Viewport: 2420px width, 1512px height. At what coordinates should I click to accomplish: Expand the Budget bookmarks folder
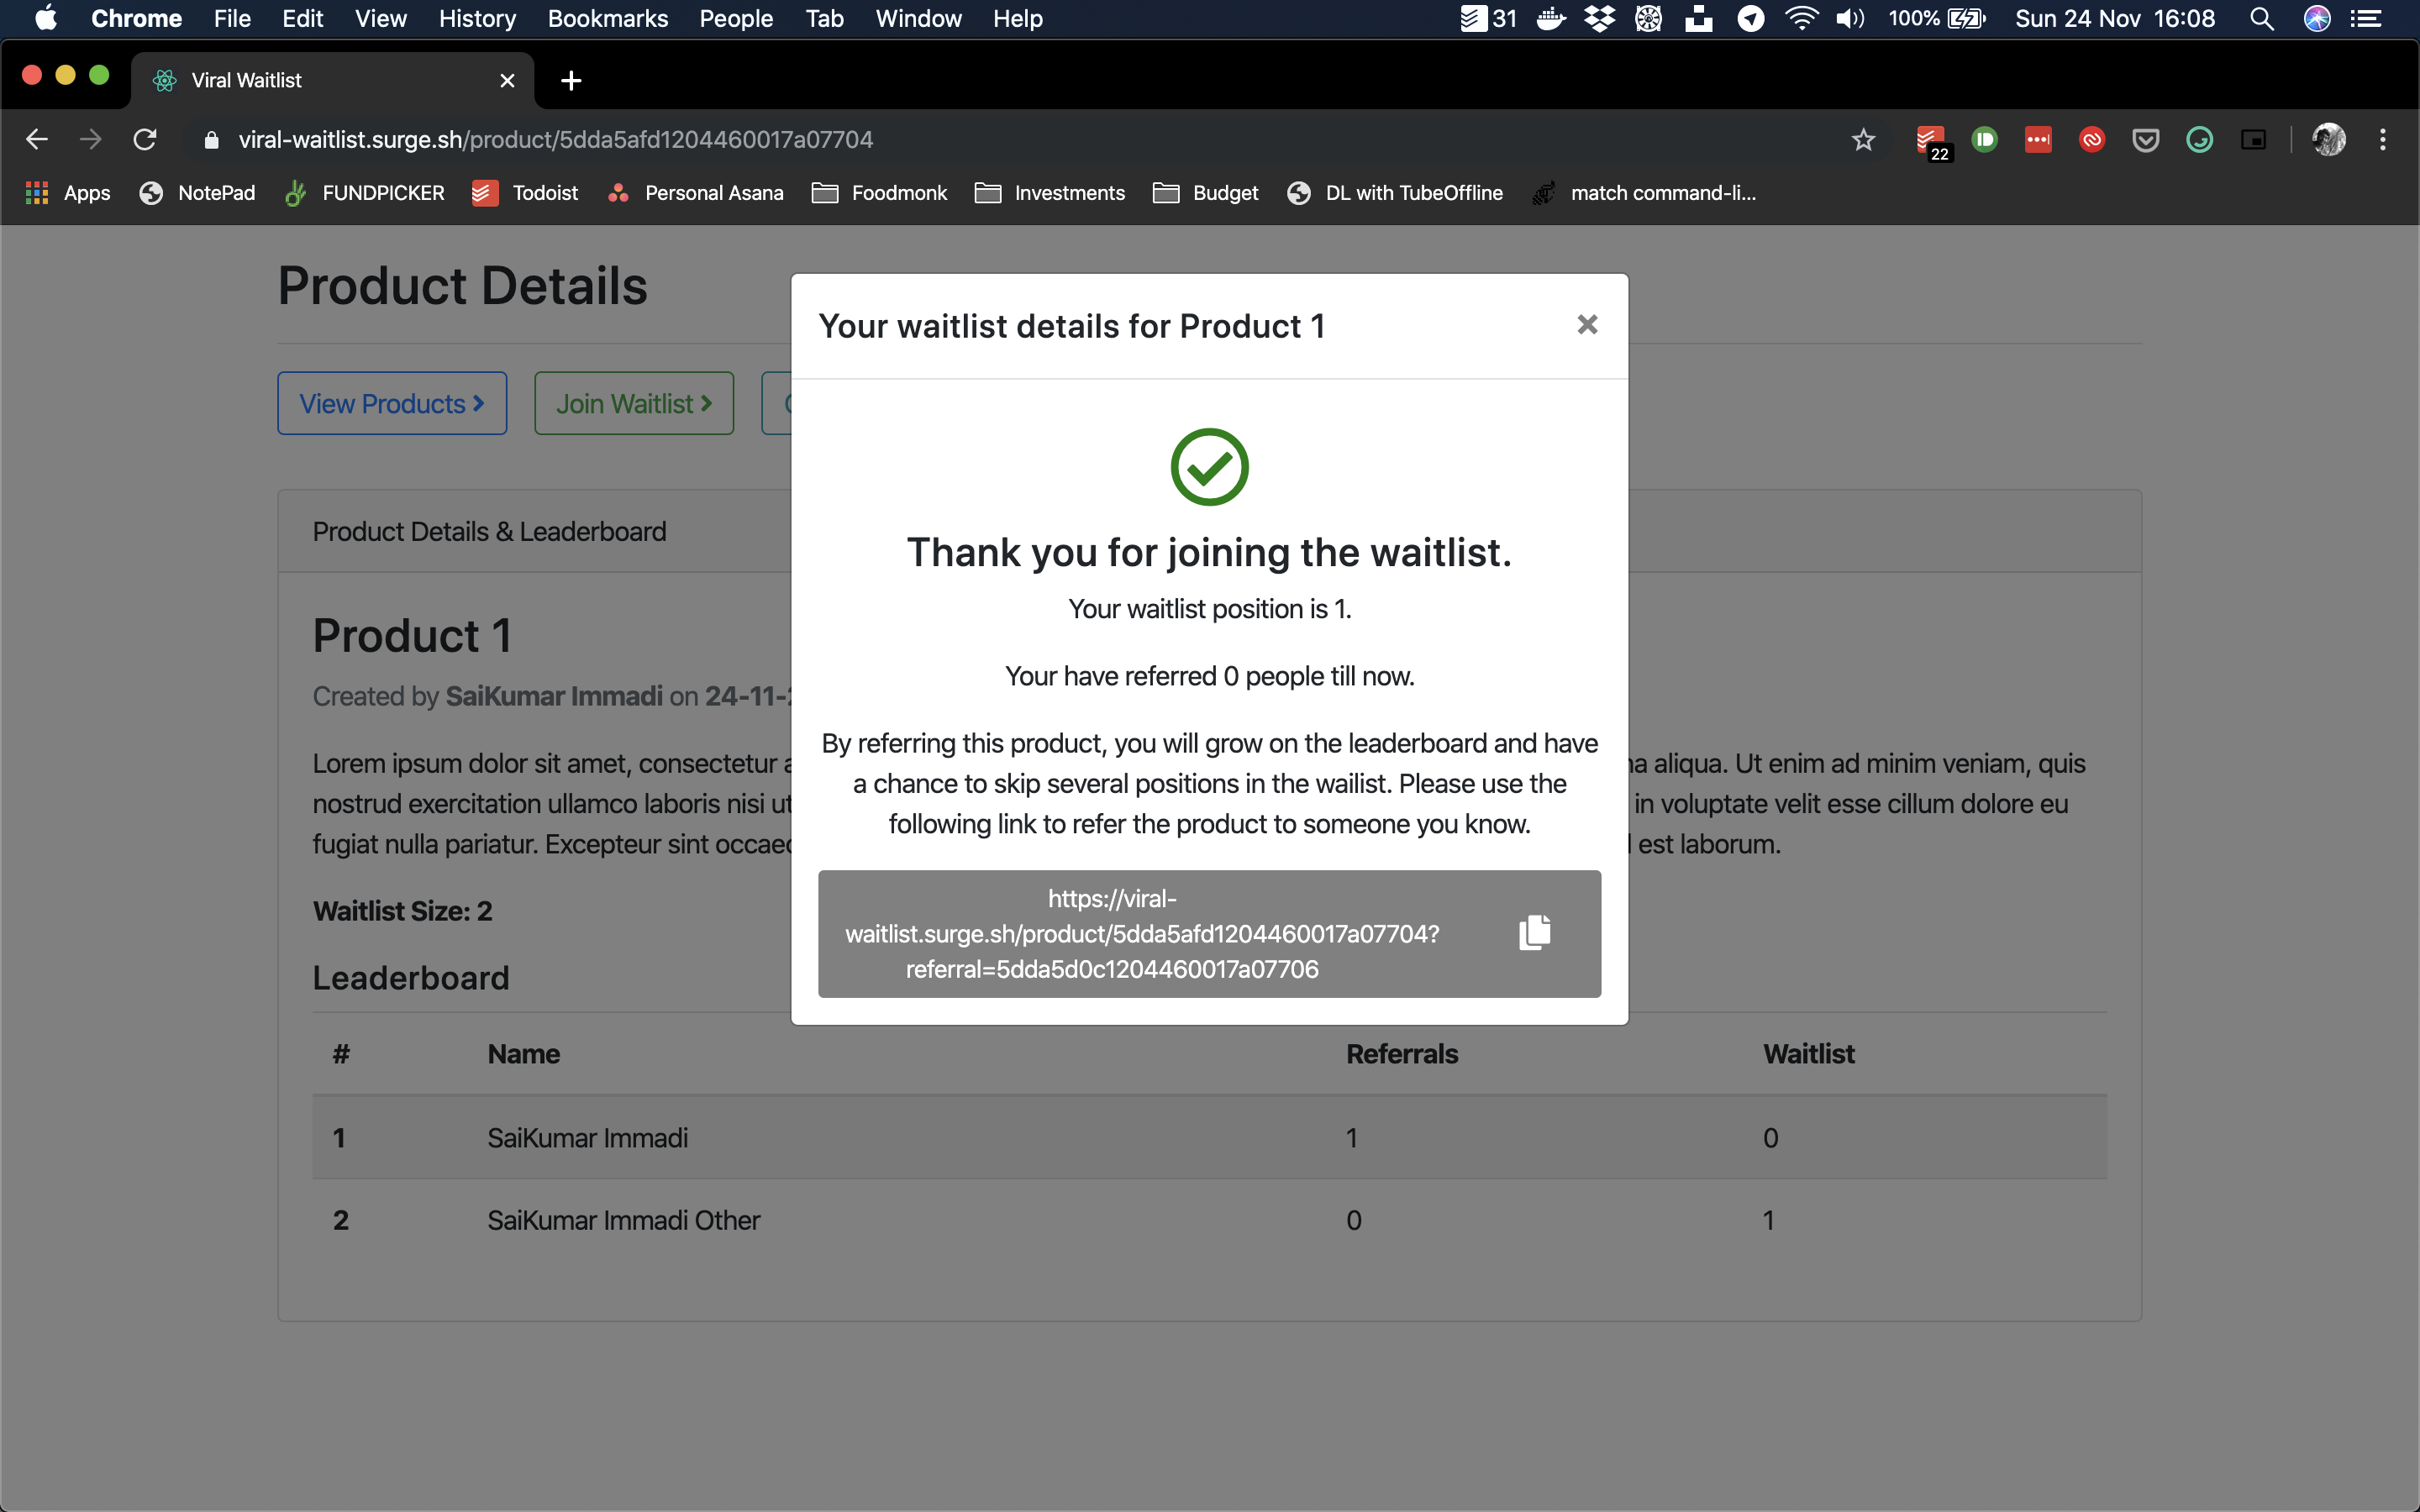pyautogui.click(x=1206, y=193)
